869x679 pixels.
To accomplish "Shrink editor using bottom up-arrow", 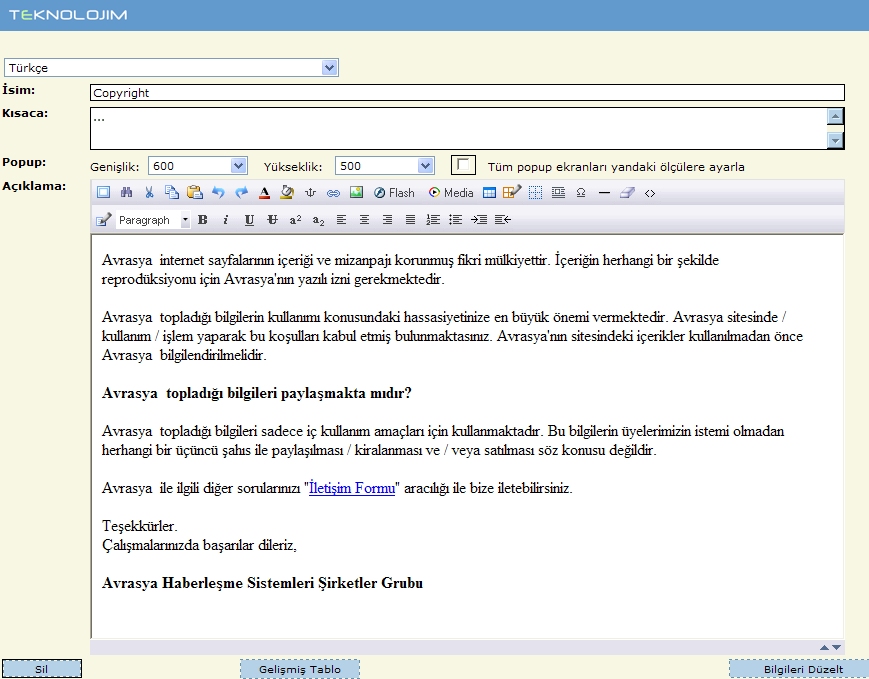I will pos(824,647).
